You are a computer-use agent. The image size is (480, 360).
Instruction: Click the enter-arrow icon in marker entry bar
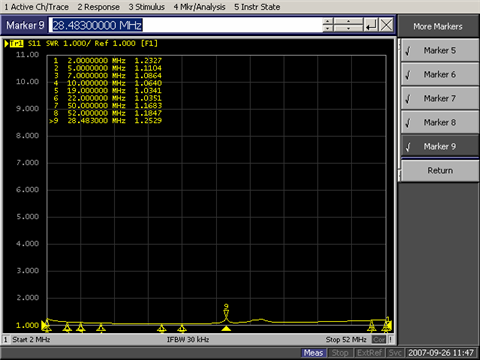point(371,25)
